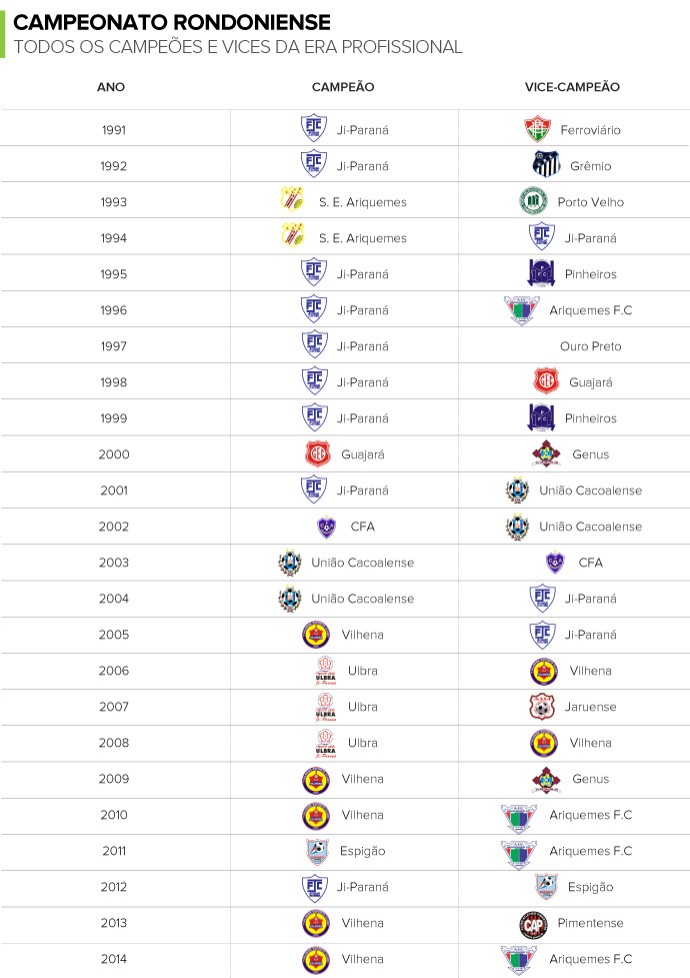
Task: Click the Pimentense CAP crest in 2013
Action: pos(533,924)
